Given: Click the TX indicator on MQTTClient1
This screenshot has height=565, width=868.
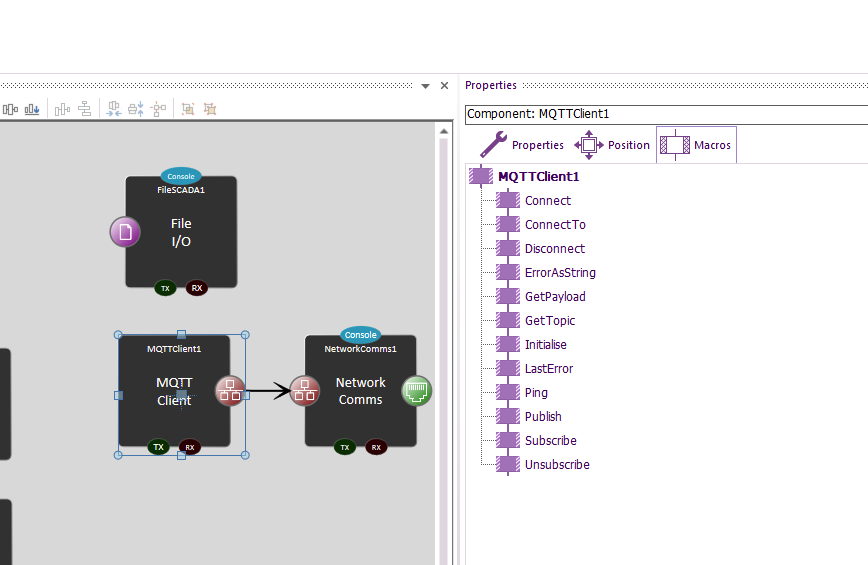Looking at the screenshot, I should (158, 447).
